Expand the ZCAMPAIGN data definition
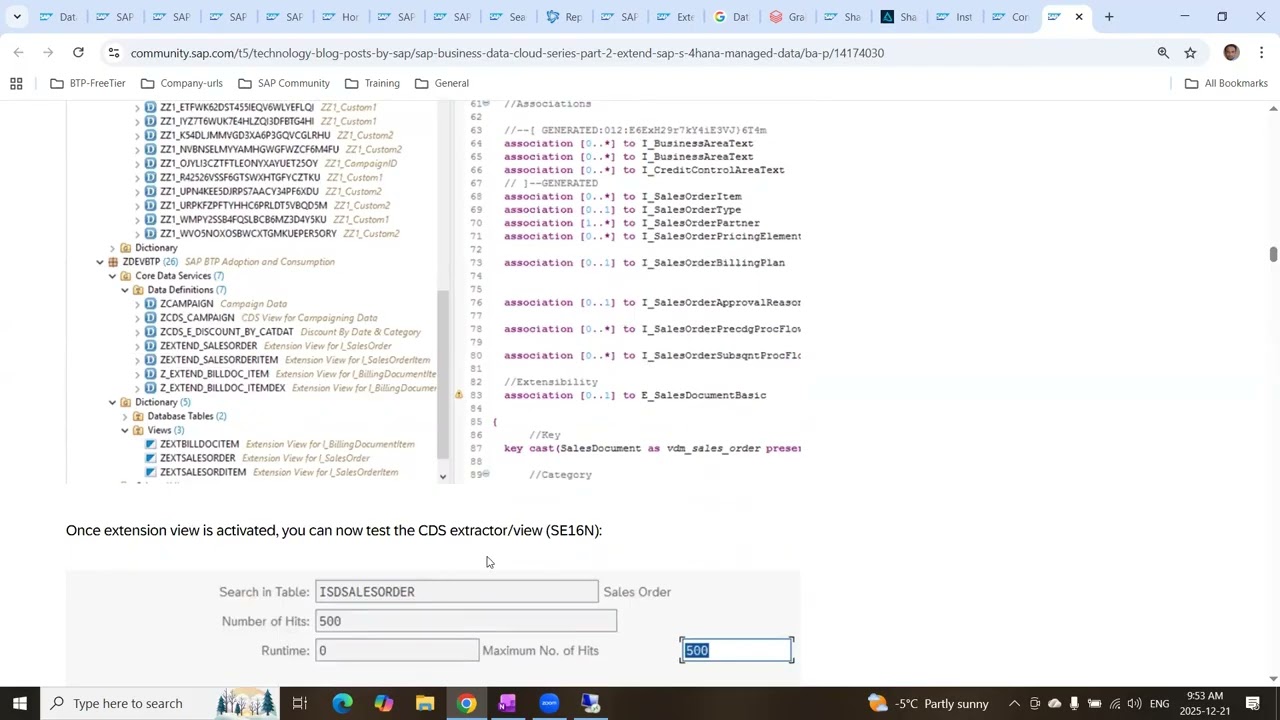1280x720 pixels. coord(137,304)
